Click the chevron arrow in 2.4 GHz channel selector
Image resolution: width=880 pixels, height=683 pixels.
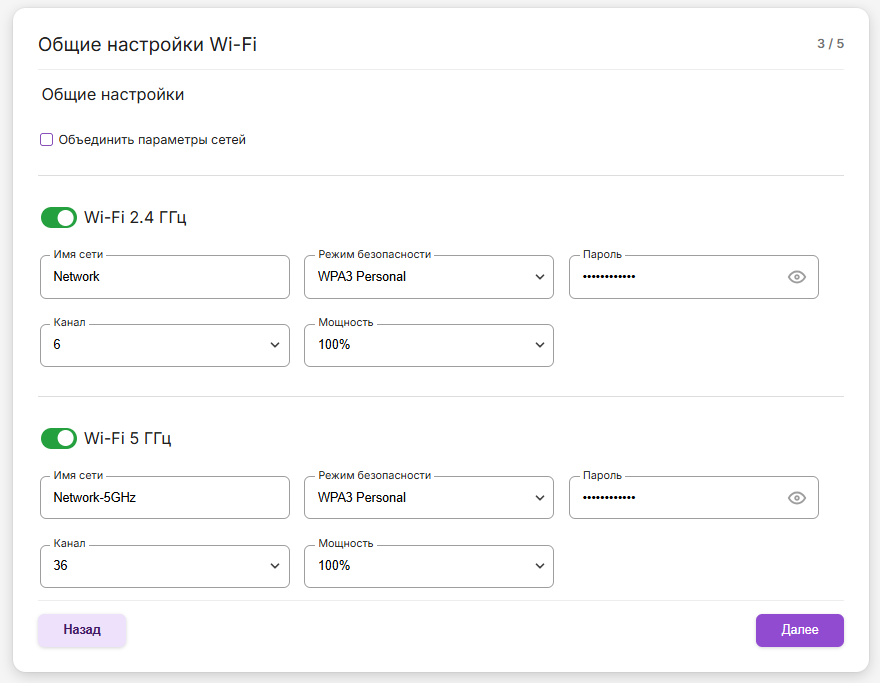tap(275, 345)
